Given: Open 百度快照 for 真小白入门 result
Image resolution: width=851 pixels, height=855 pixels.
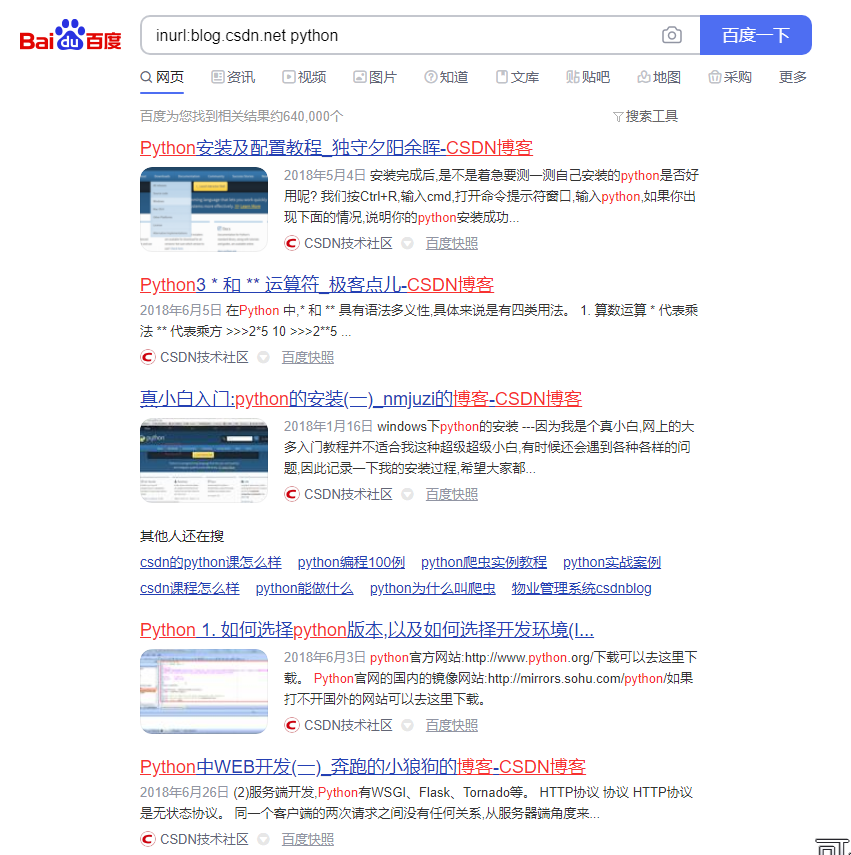Looking at the screenshot, I should pyautogui.click(x=451, y=494).
